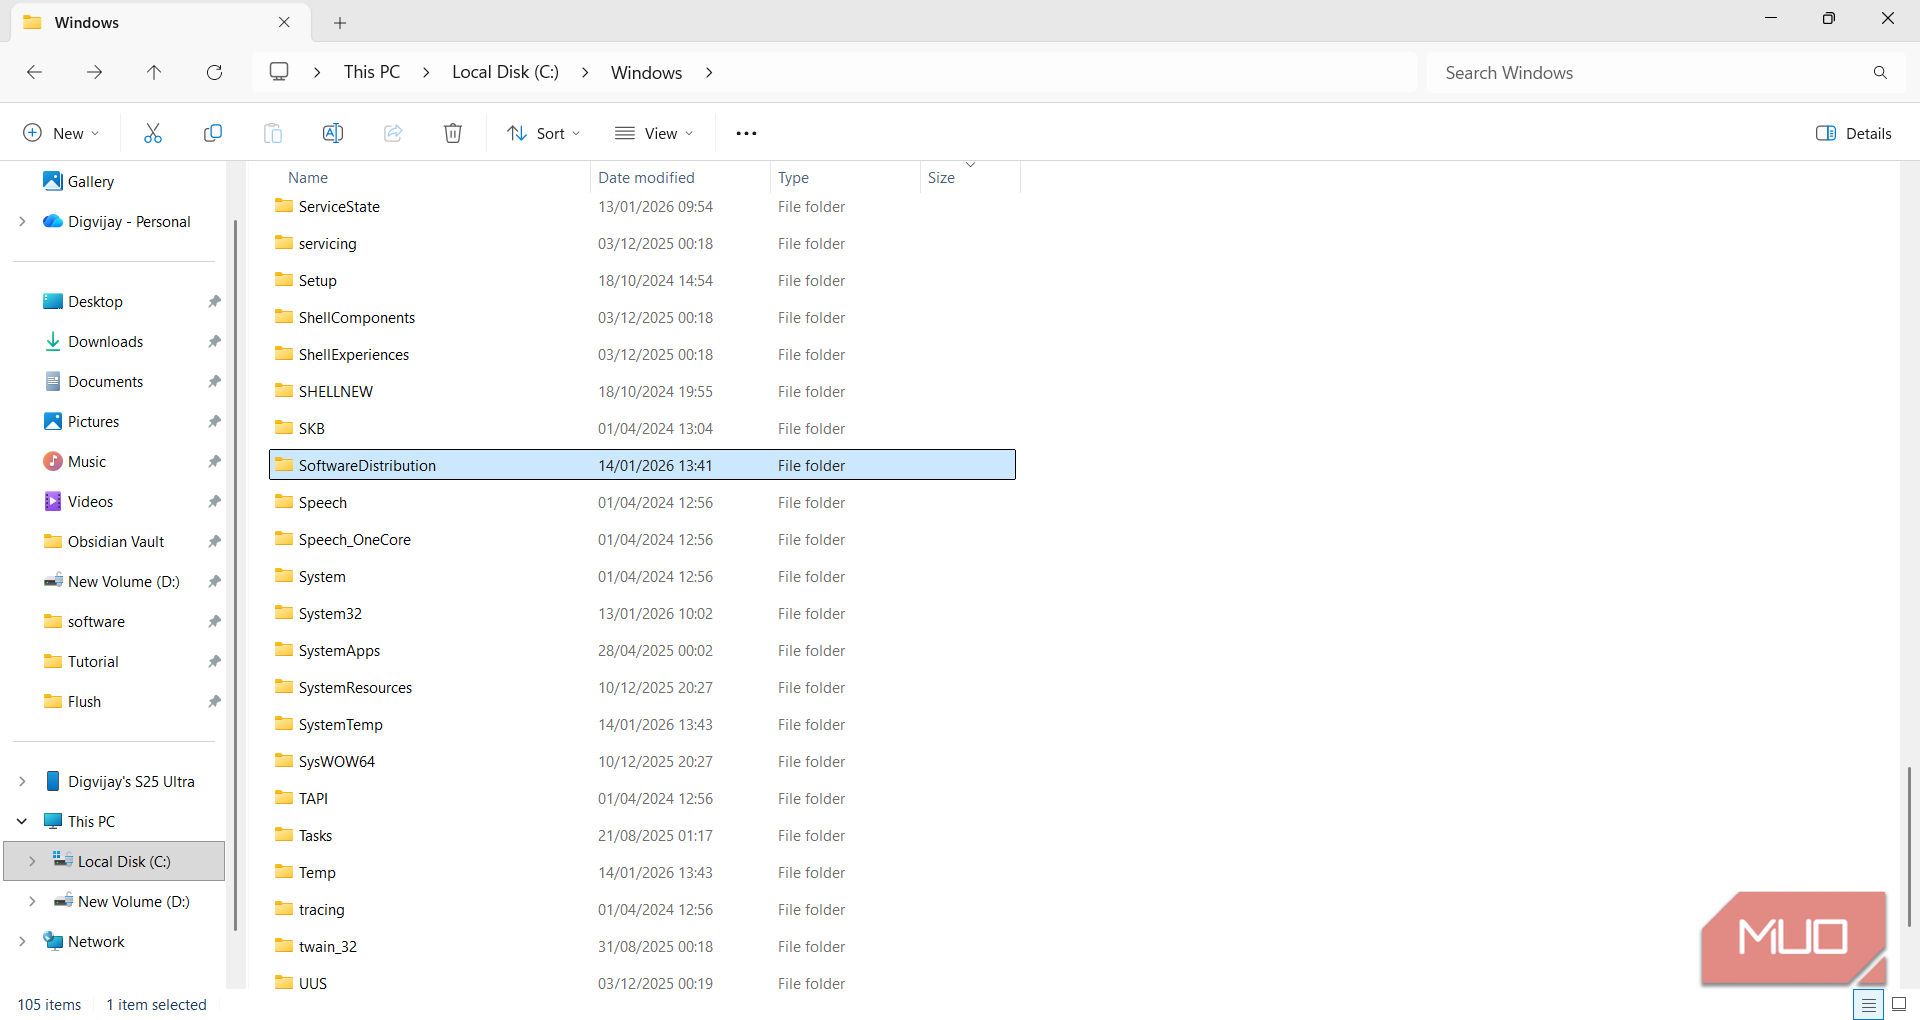Image resolution: width=1920 pixels, height=1020 pixels.
Task: Unpin Desktop via its pin icon
Action: pos(214,301)
